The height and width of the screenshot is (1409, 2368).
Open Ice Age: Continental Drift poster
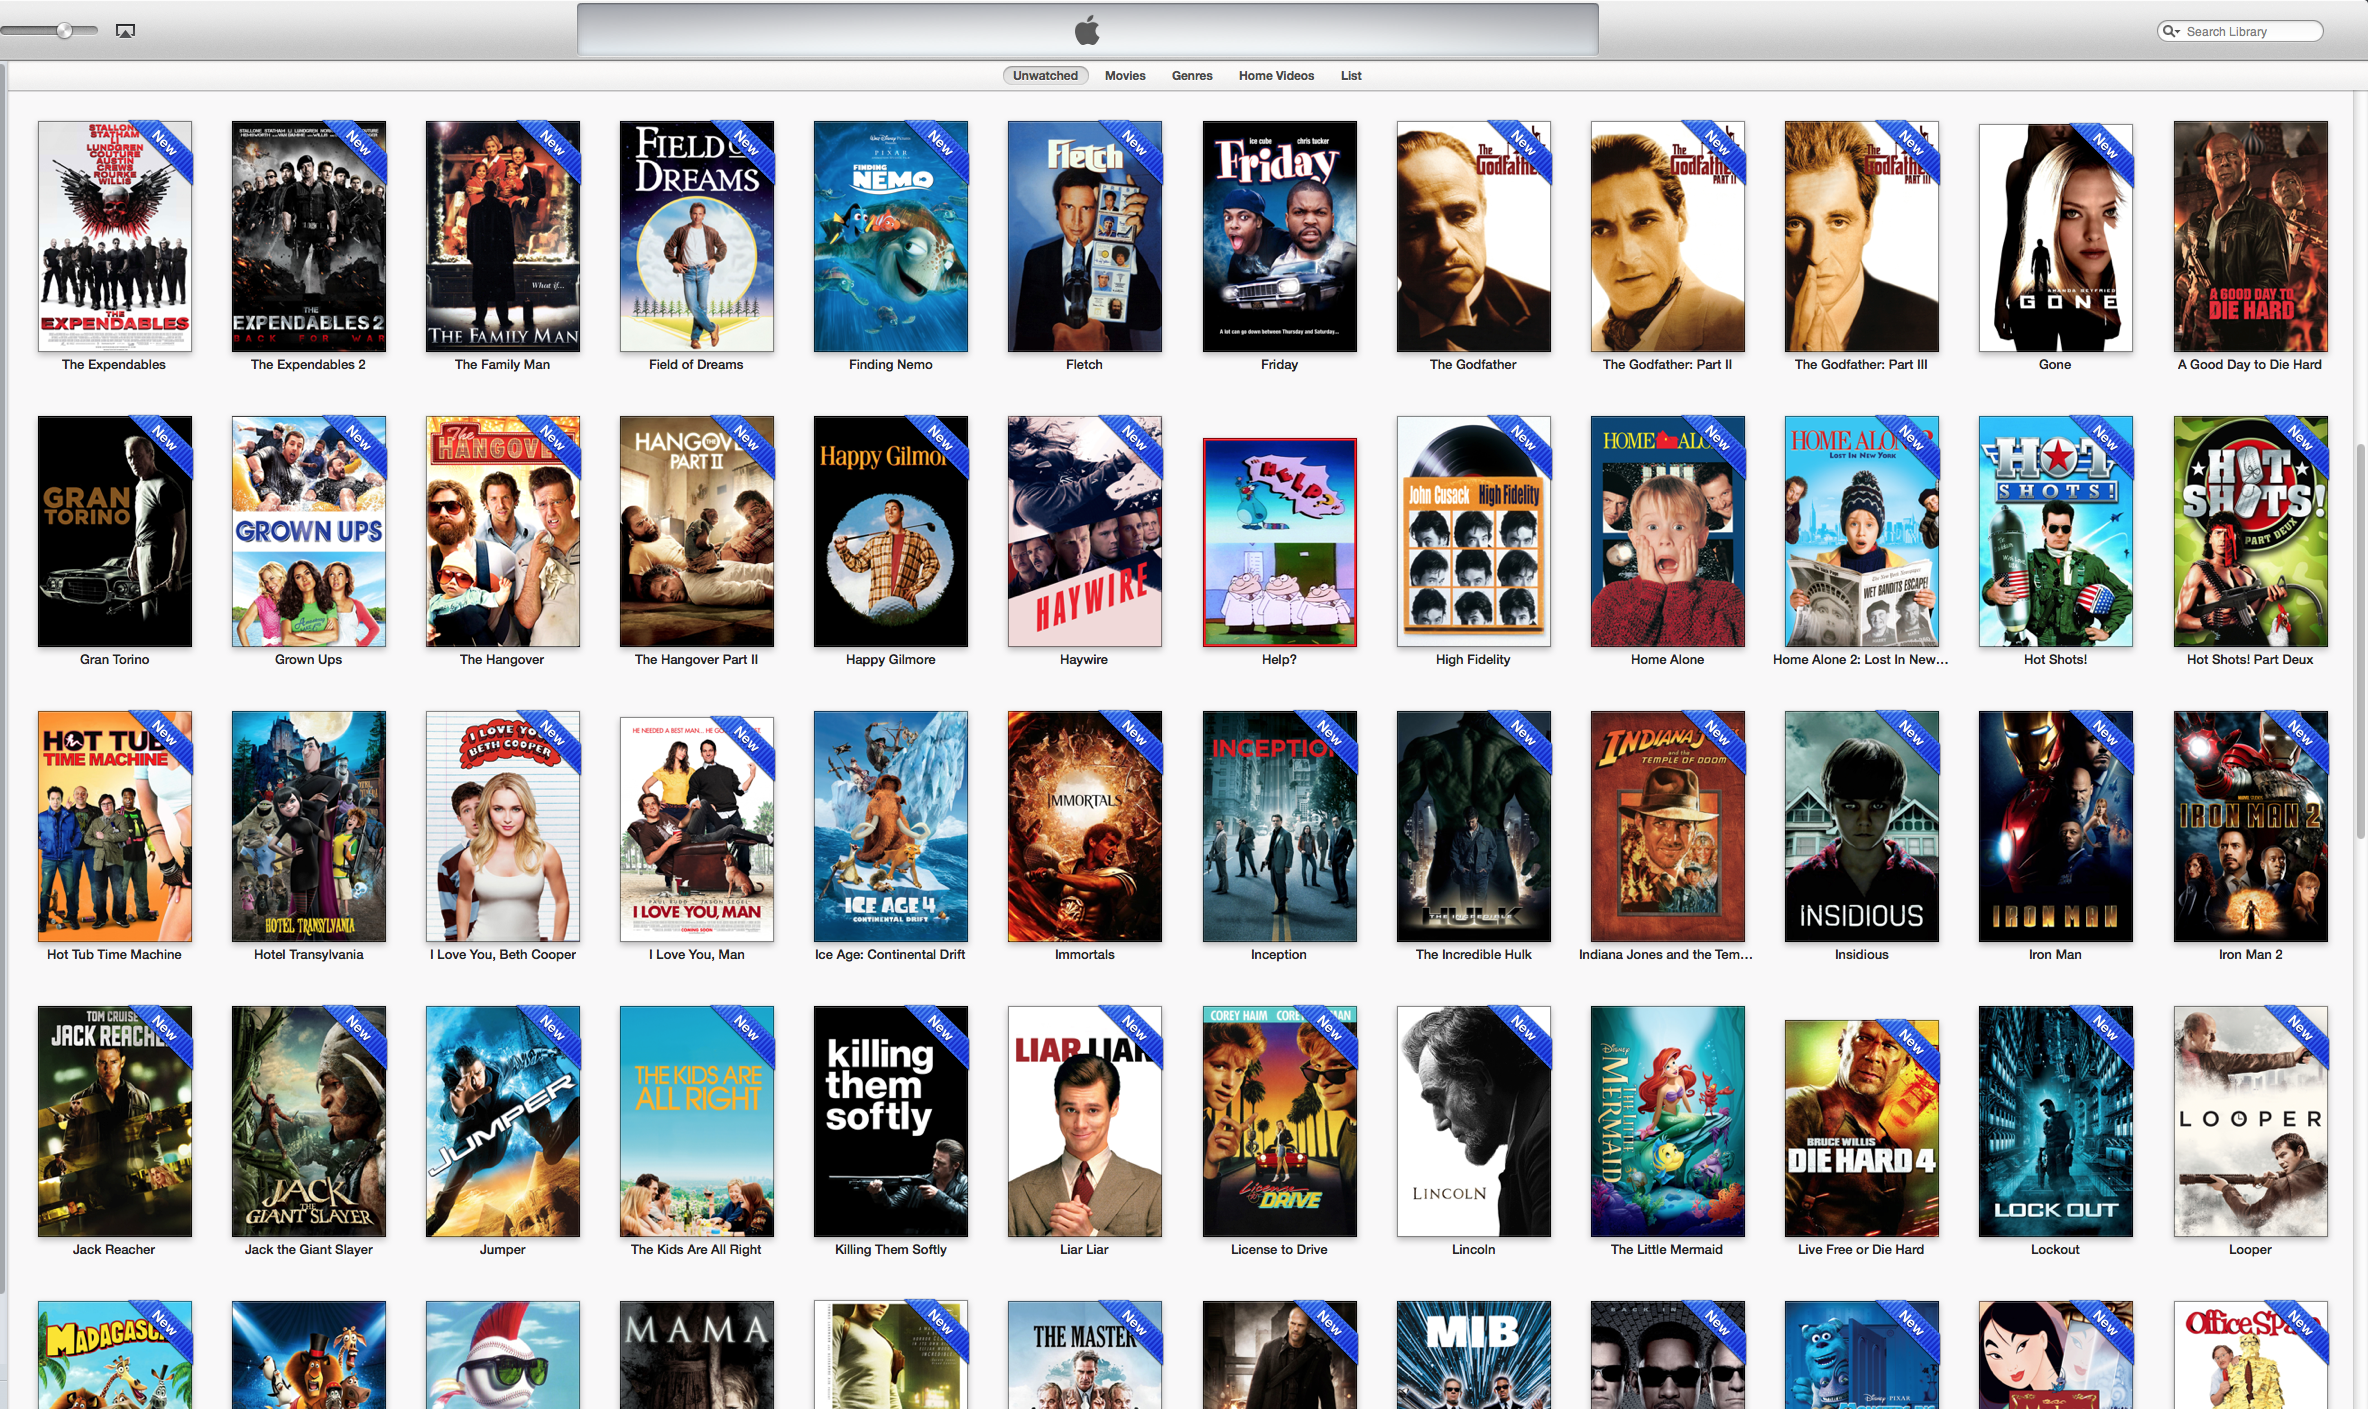click(x=891, y=826)
